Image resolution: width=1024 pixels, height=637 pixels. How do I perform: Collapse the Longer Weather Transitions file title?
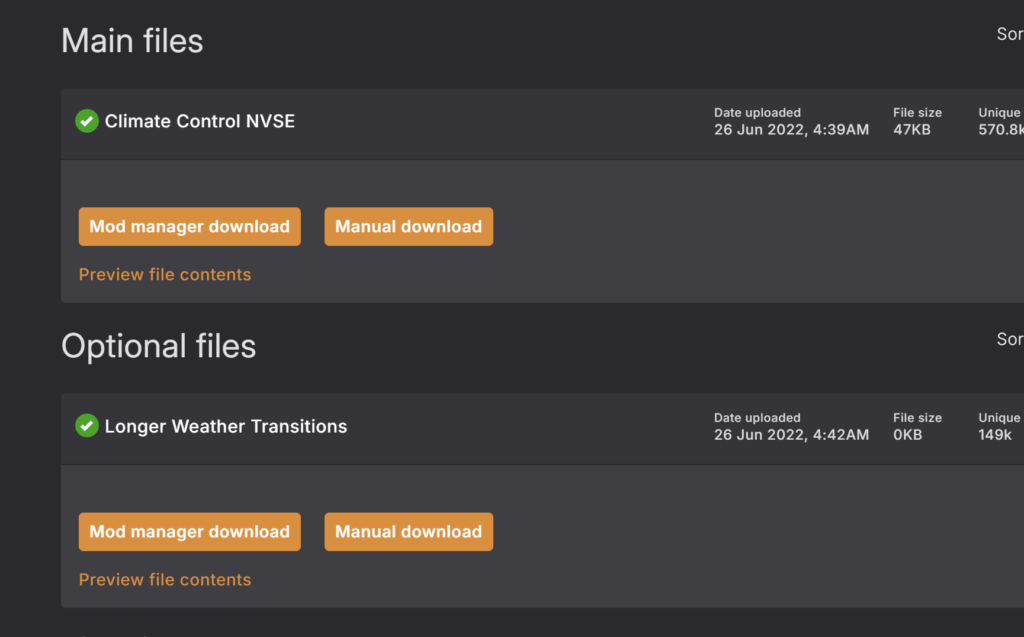pyautogui.click(x=226, y=426)
